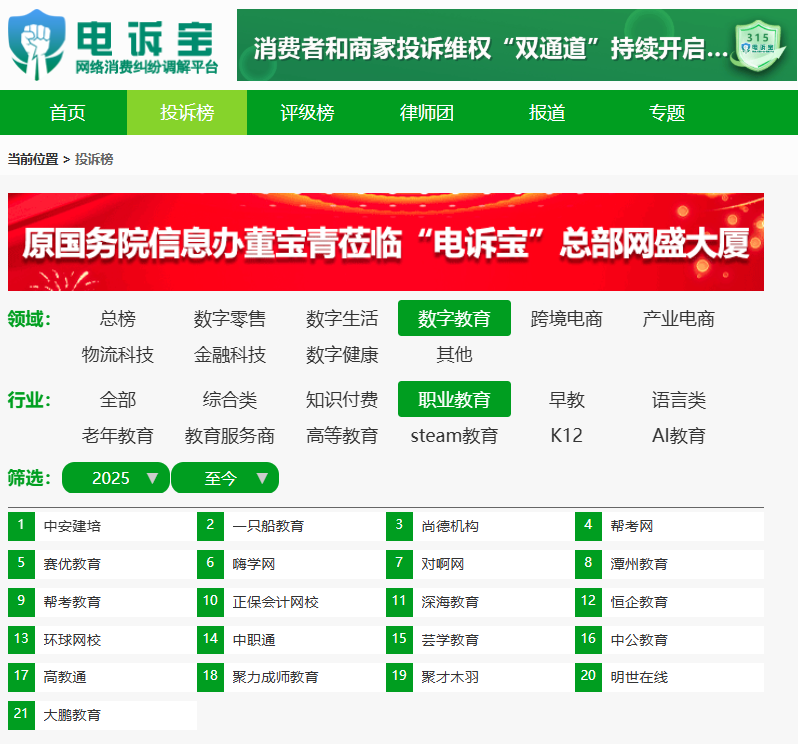
Task: Select the 数字教育 field filter
Action: (454, 319)
